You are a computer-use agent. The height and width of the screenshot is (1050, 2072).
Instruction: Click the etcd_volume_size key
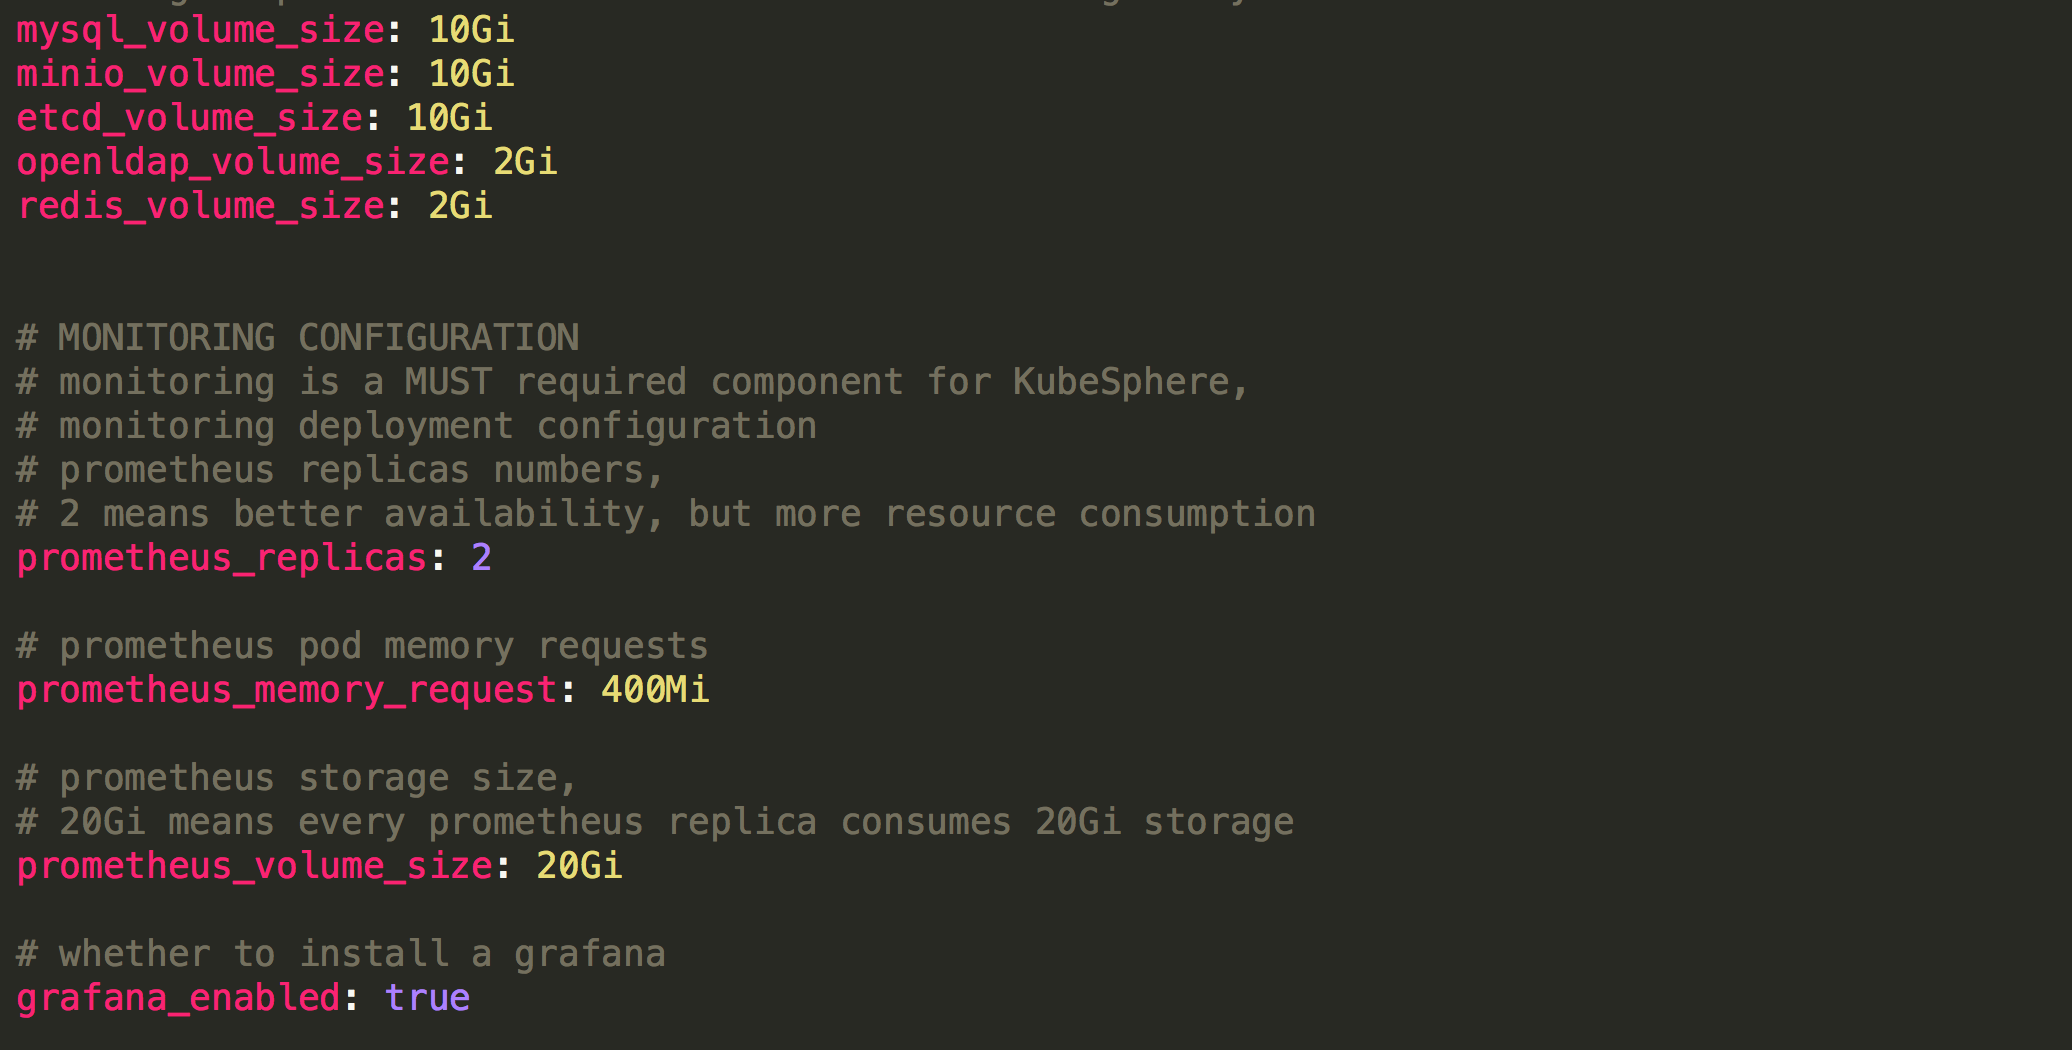tap(189, 118)
